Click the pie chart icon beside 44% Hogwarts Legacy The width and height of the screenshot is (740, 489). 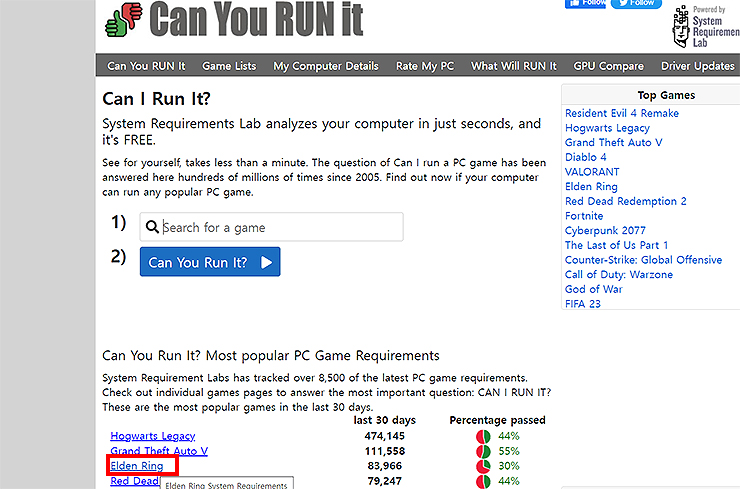pyautogui.click(x=483, y=436)
